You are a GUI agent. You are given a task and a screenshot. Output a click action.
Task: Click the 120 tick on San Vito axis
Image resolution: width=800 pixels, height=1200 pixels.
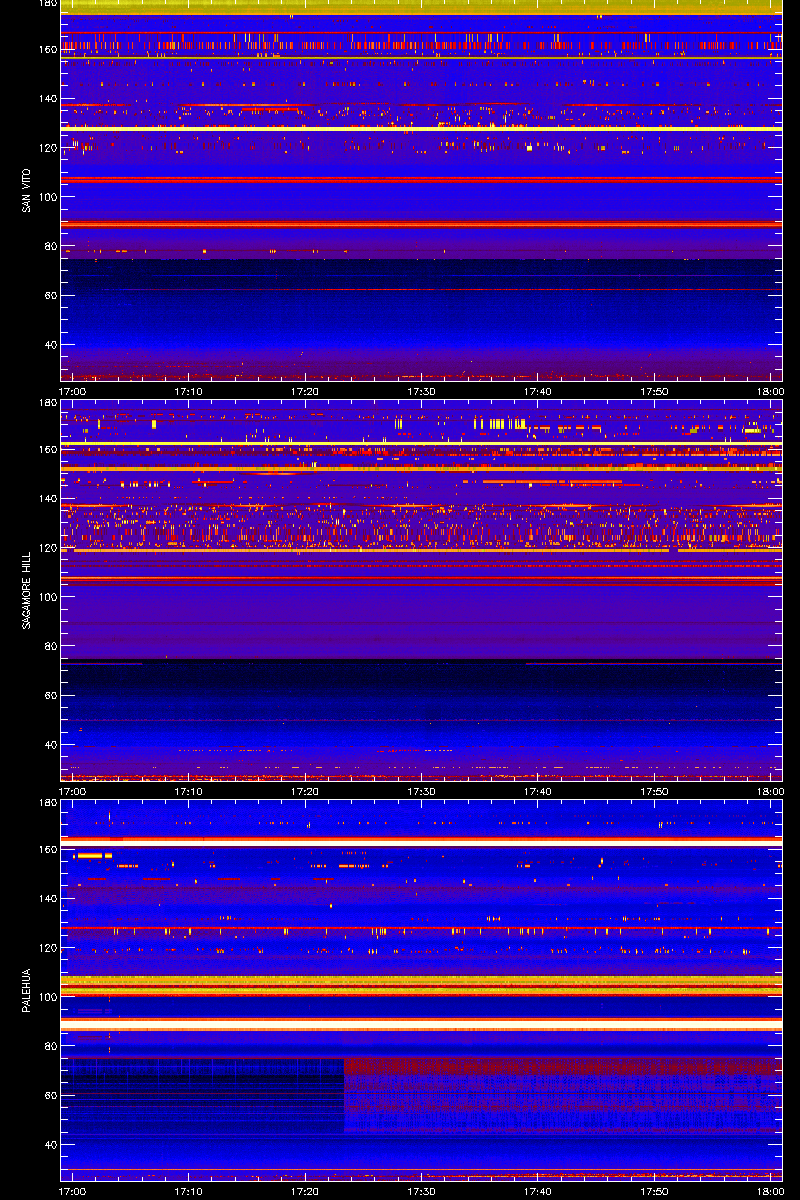click(x=47, y=147)
